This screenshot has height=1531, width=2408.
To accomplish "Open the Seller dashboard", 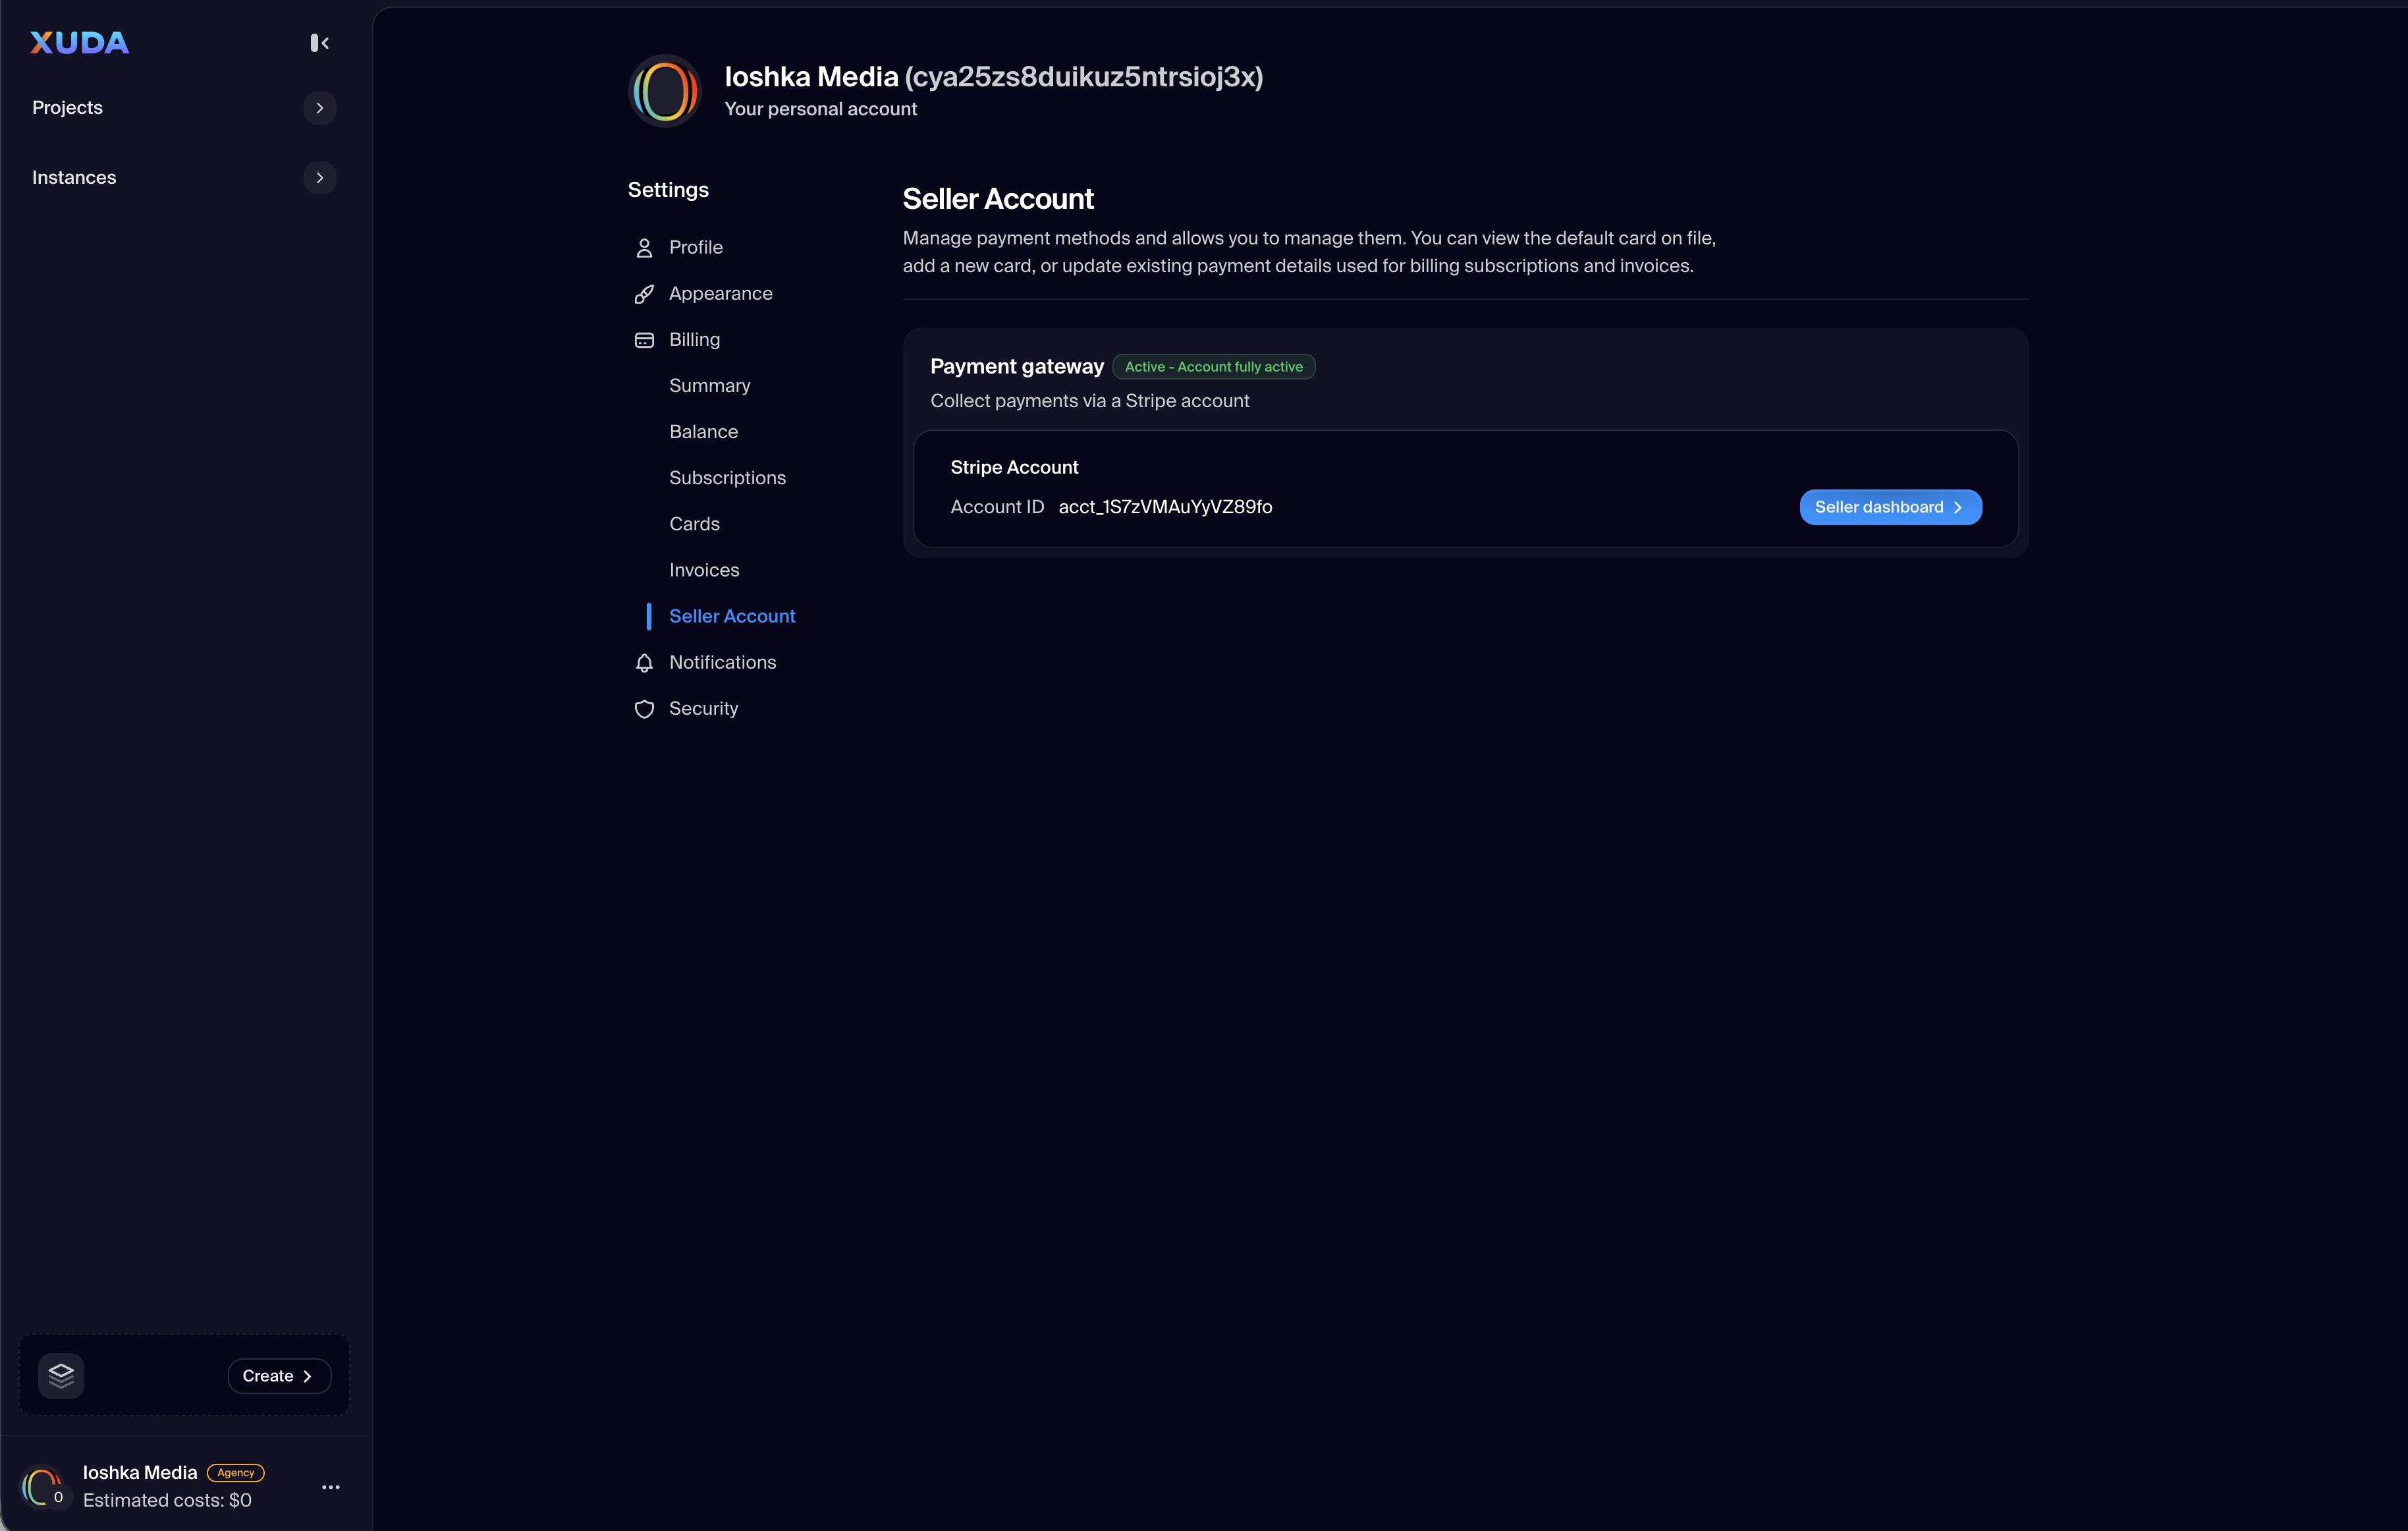I will point(1890,507).
